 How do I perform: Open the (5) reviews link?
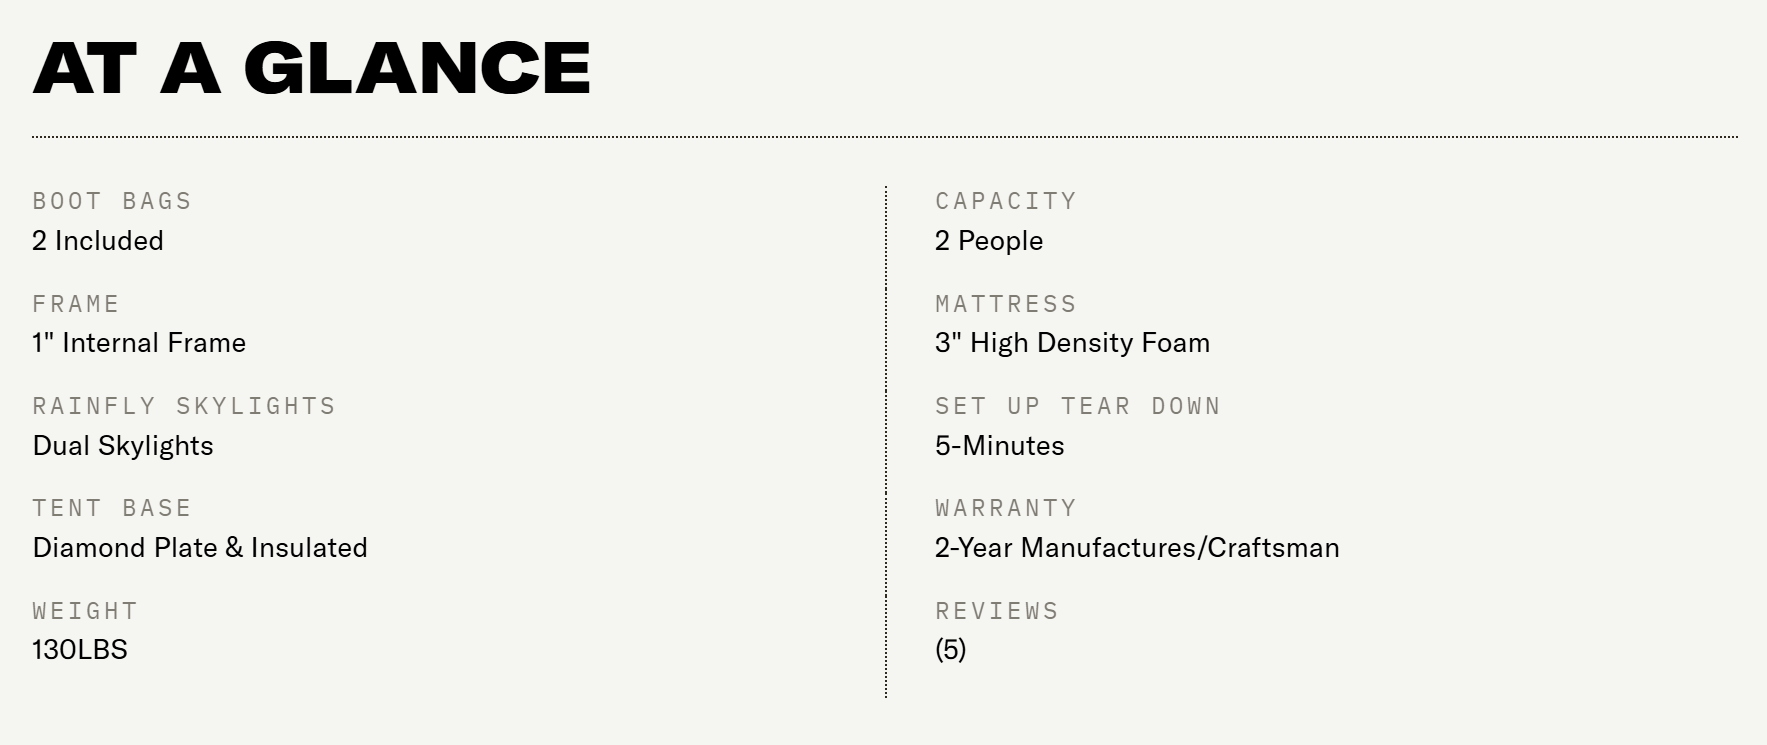951,650
